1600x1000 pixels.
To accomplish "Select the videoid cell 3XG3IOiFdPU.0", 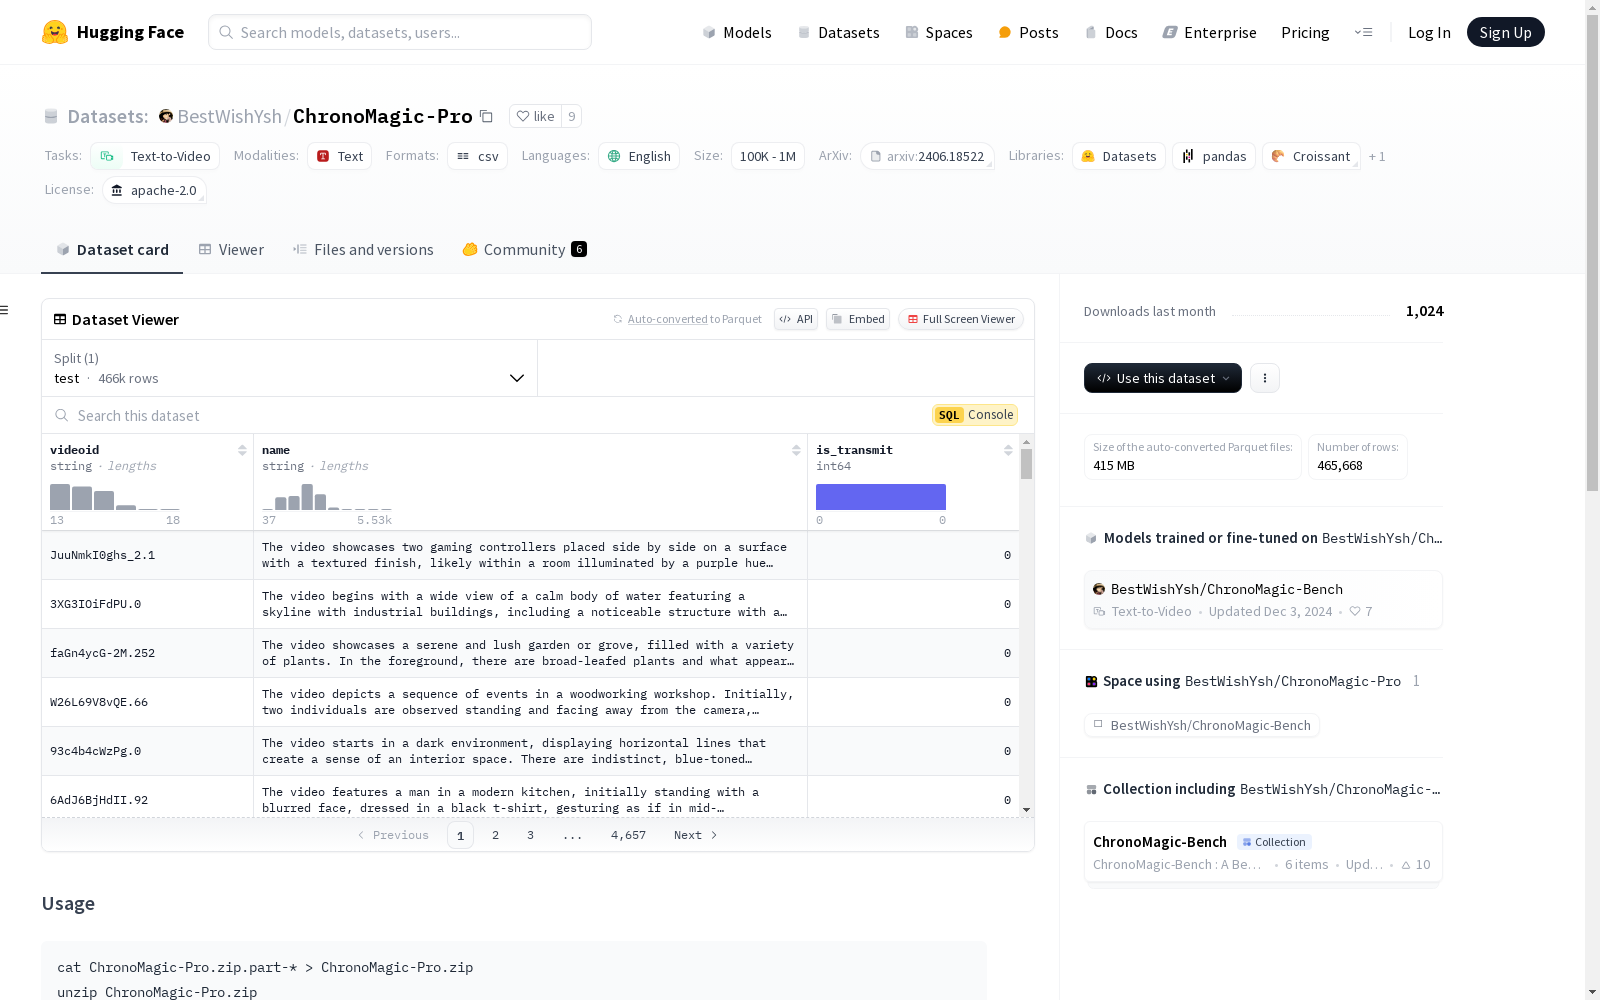I will pos(148,604).
